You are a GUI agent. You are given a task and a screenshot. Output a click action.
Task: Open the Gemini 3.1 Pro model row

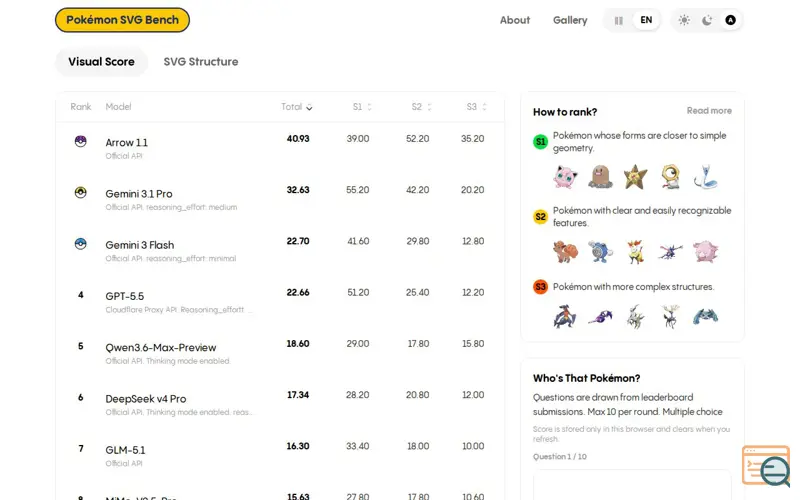[280, 199]
